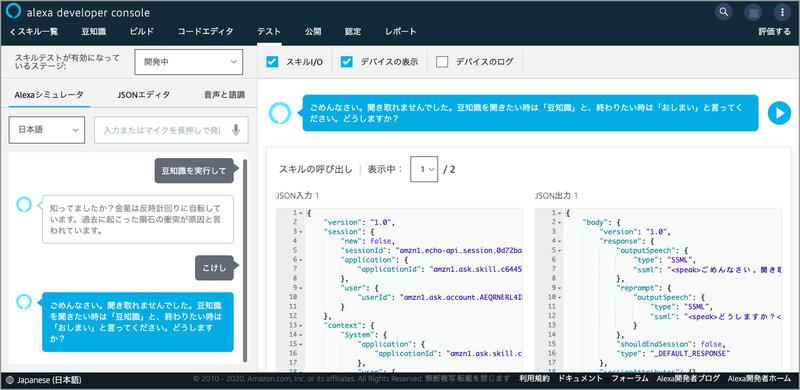Select the テスト tab
The height and width of the screenshot is (390, 800).
click(269, 32)
